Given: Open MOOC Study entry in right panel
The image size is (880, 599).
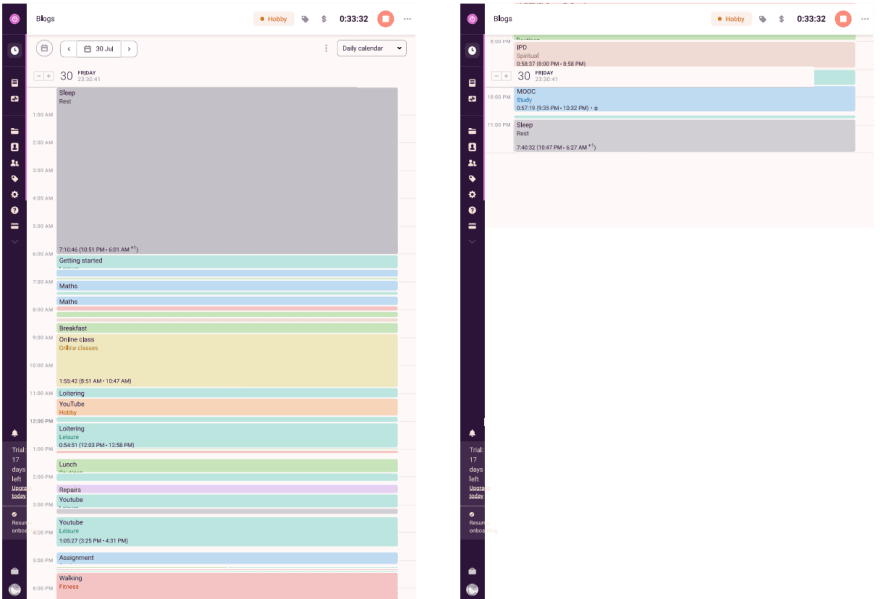Looking at the screenshot, I should tap(685, 99).
